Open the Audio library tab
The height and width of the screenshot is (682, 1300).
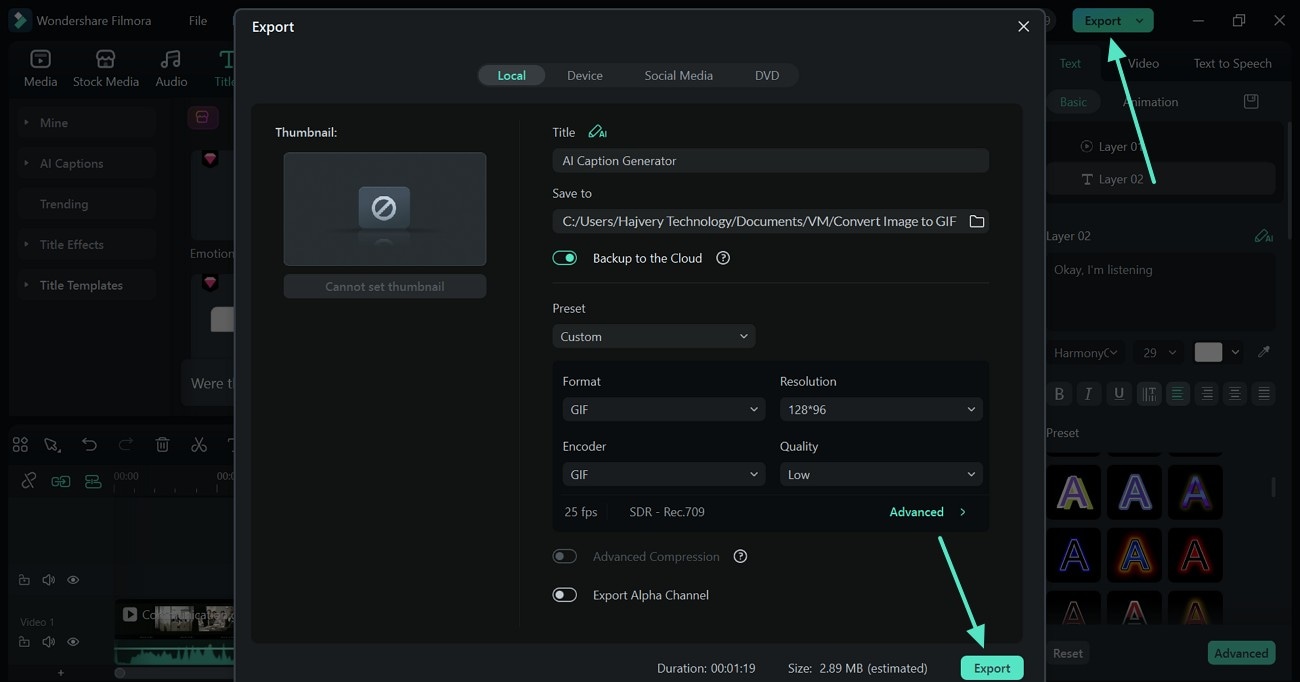pyautogui.click(x=171, y=68)
